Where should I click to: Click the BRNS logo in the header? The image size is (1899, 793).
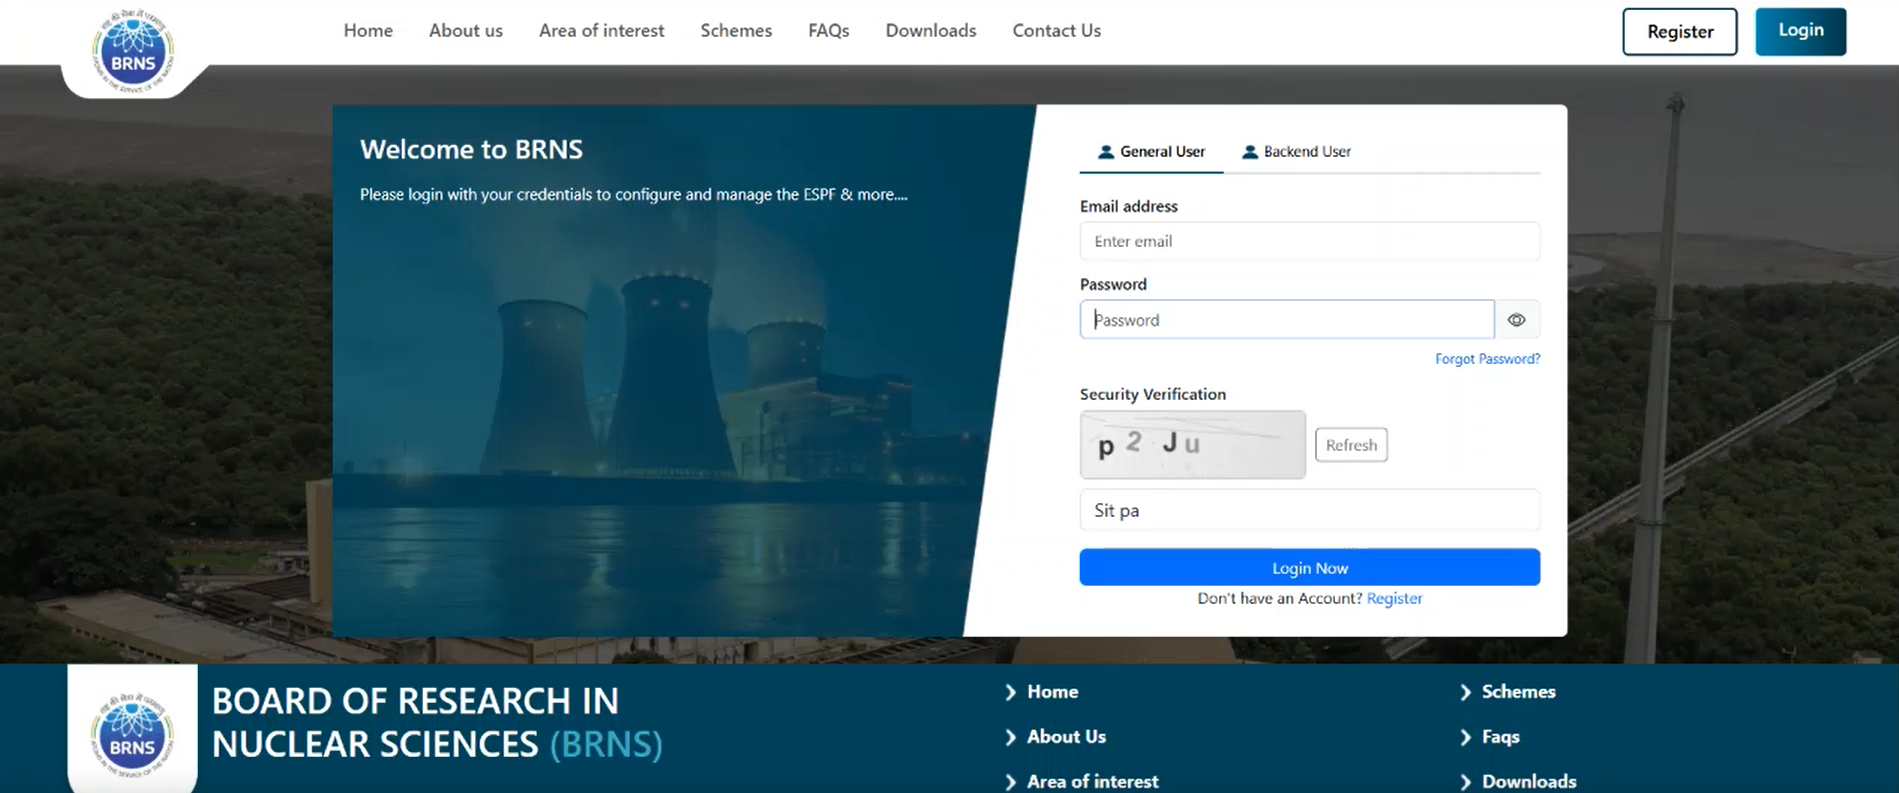point(133,51)
